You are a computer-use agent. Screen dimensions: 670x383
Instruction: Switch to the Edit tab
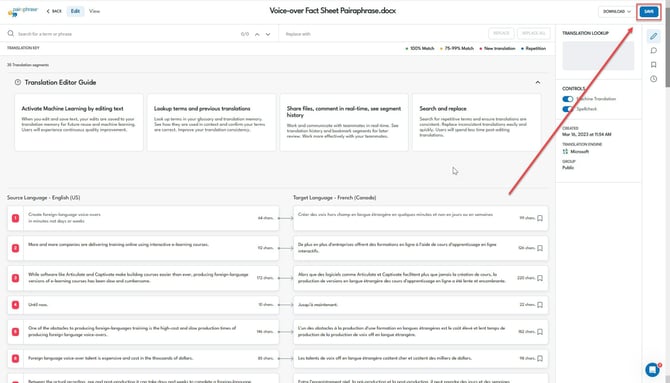(x=75, y=11)
